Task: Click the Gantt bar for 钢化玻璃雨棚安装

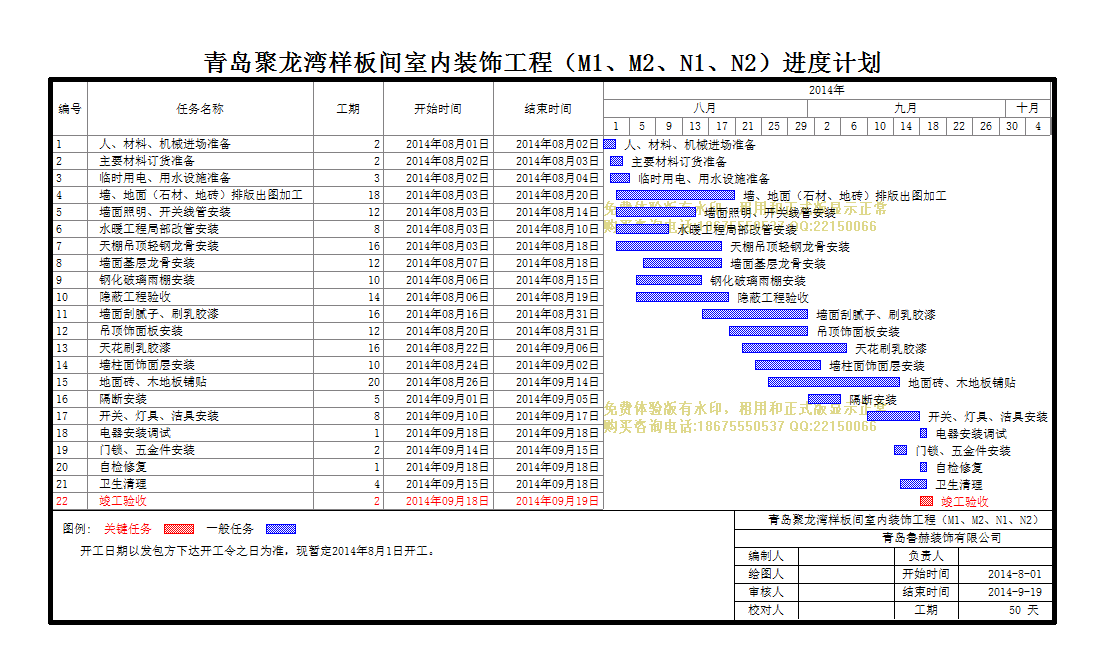Action: coord(669,280)
